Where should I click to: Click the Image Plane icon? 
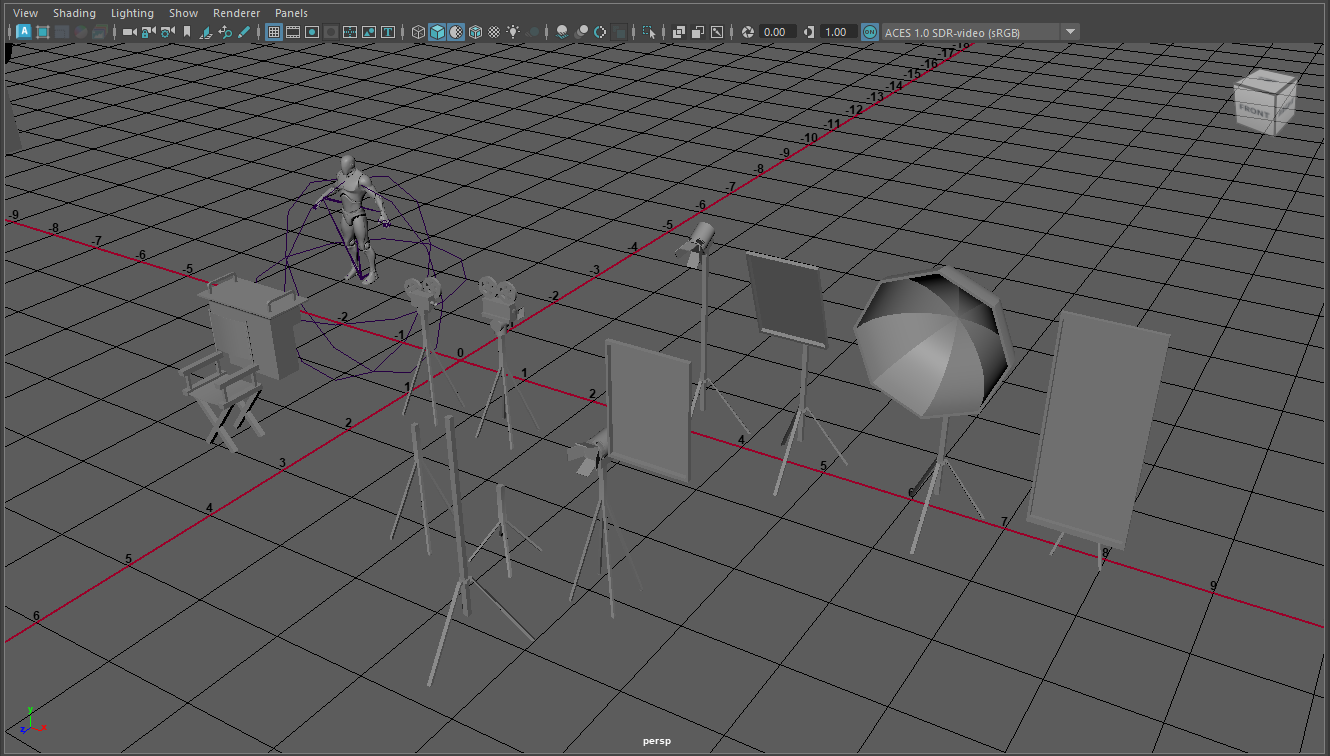tap(206, 32)
